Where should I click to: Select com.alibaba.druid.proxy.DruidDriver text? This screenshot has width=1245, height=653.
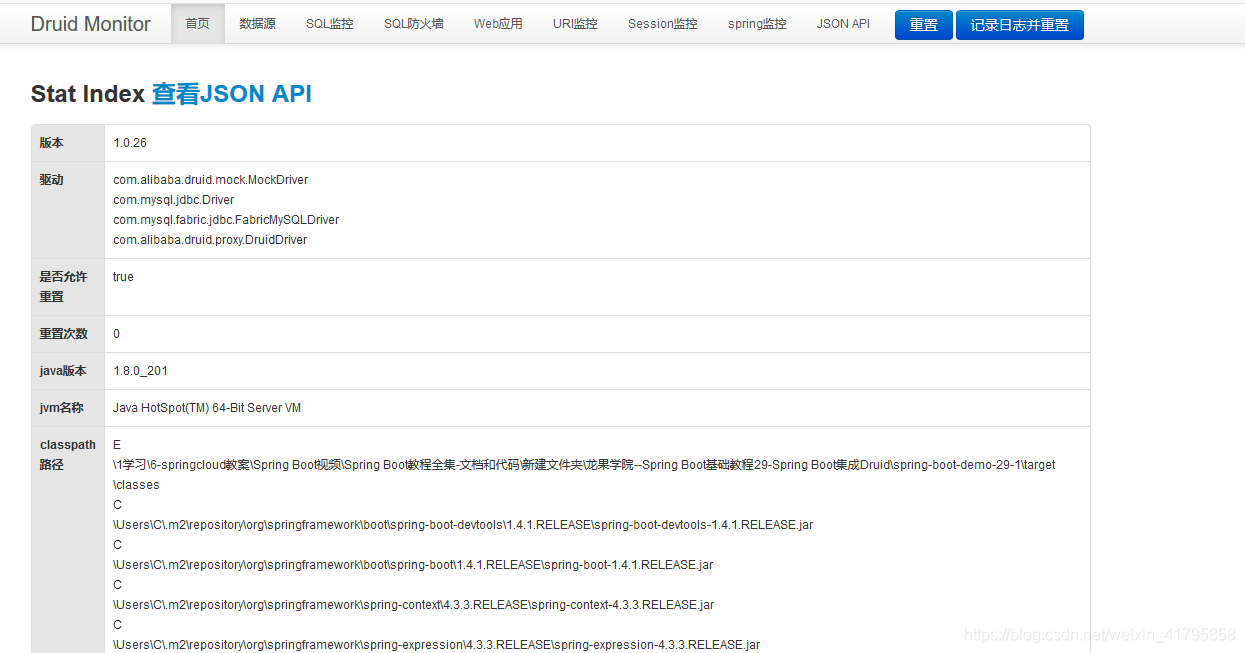pos(210,240)
